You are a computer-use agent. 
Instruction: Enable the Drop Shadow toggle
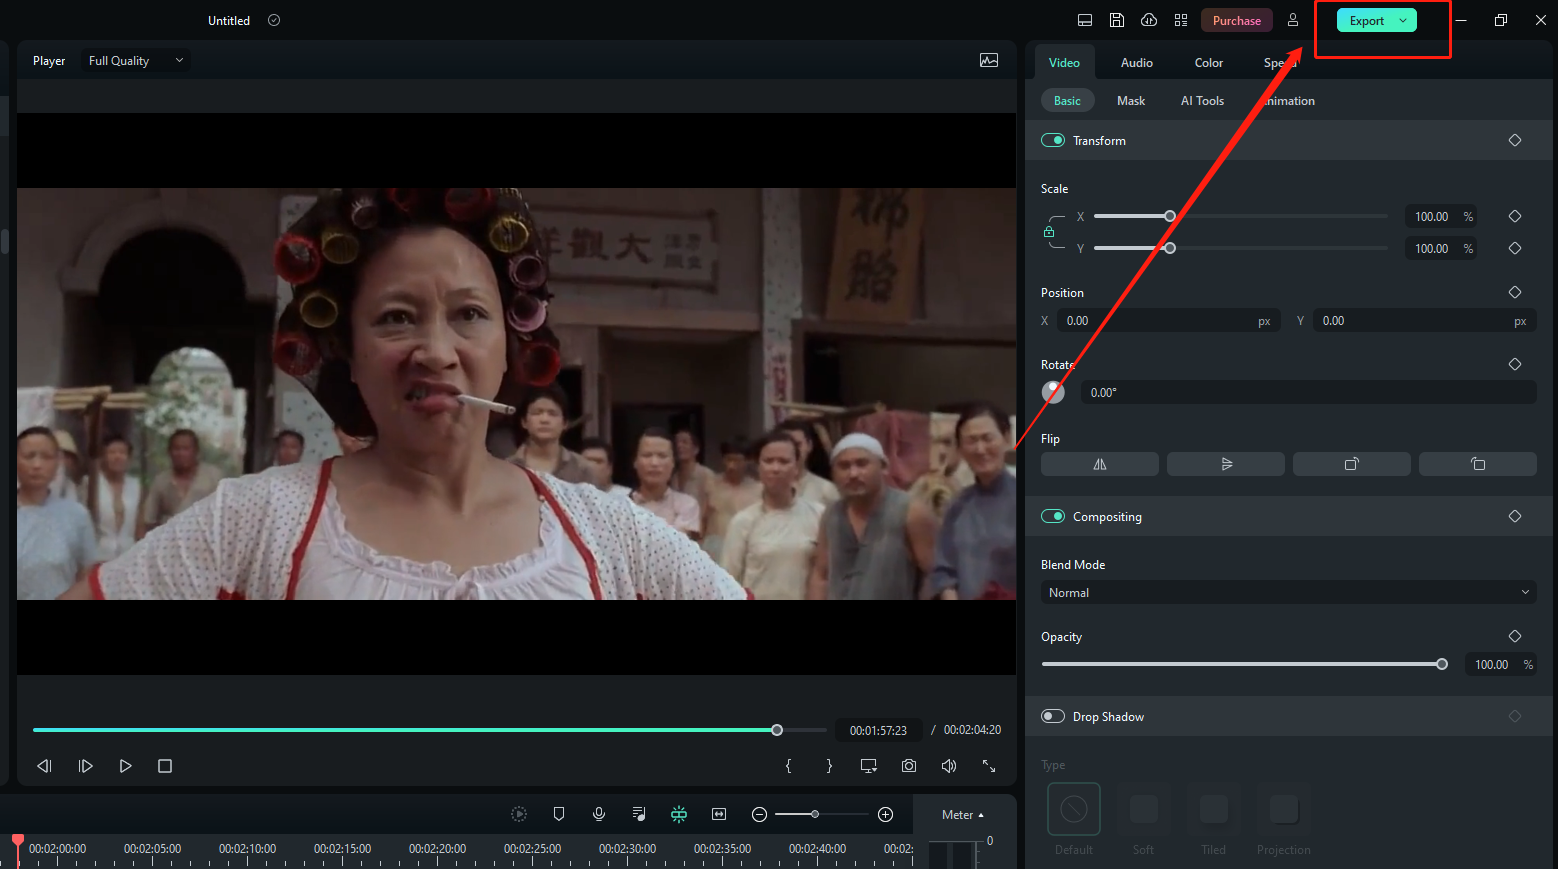1053,717
